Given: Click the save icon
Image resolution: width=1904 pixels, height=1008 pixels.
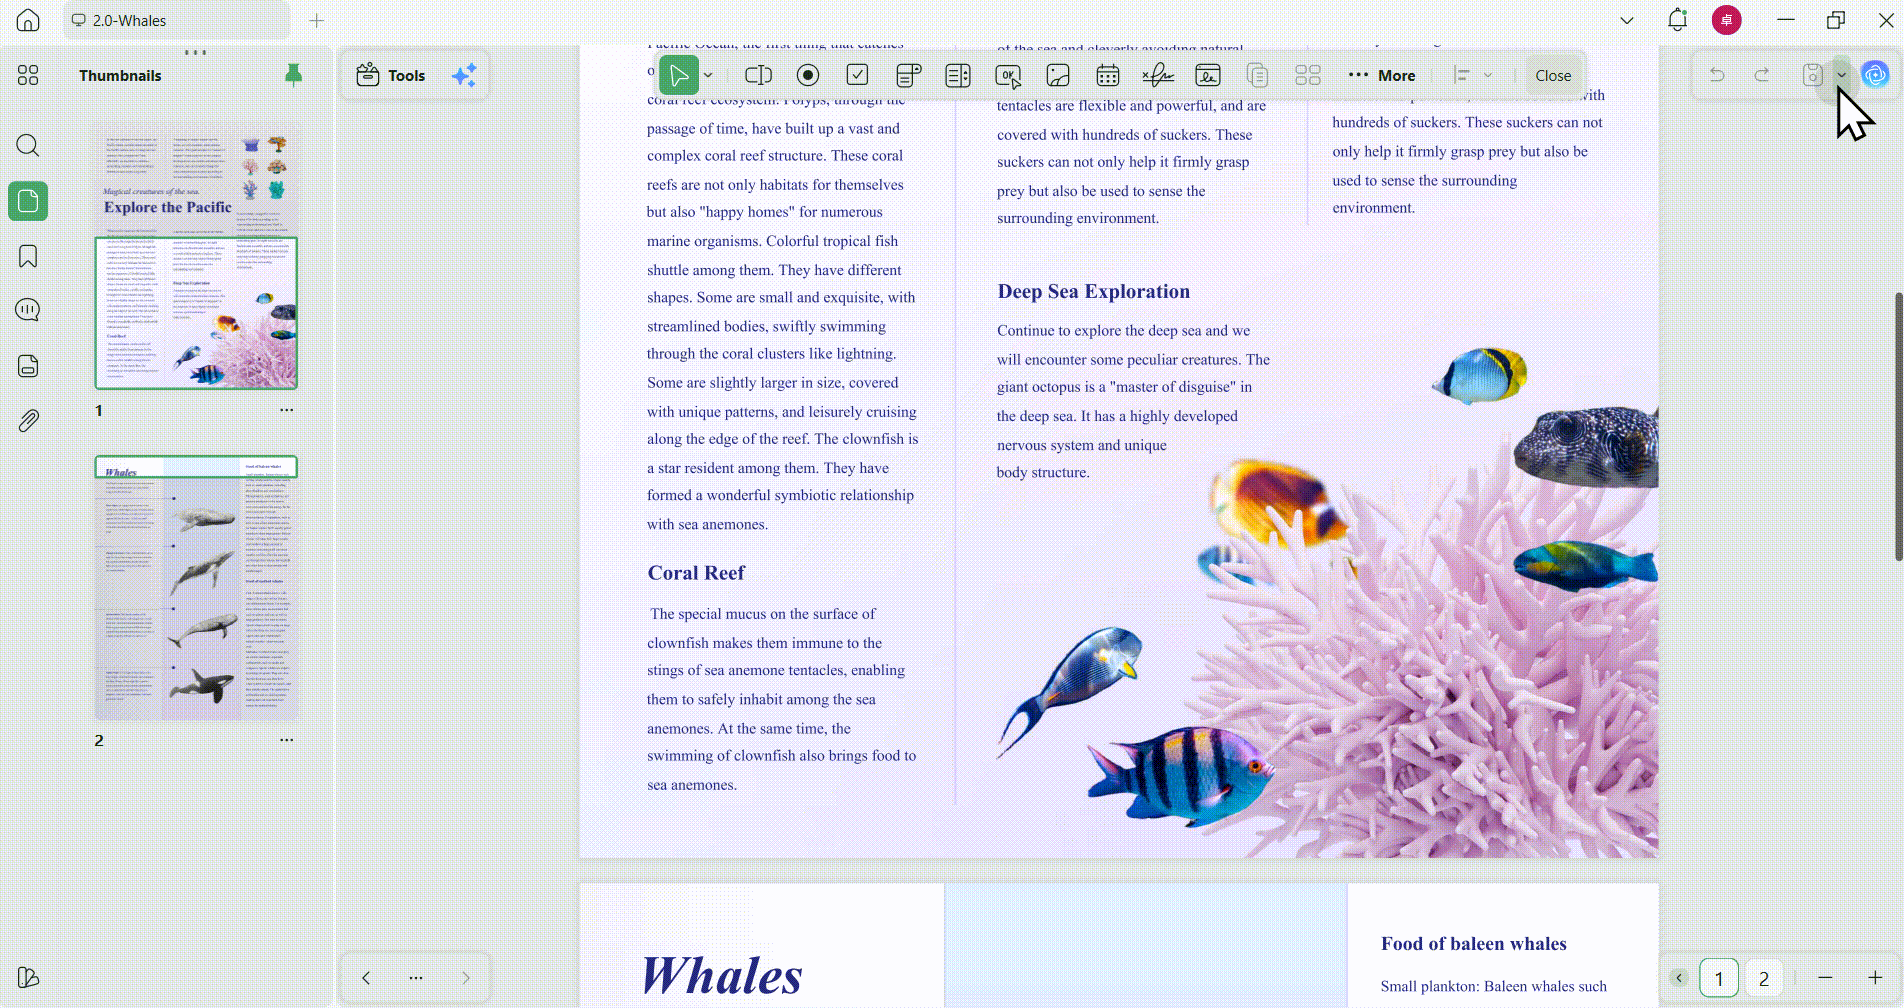Looking at the screenshot, I should pos(1812,75).
